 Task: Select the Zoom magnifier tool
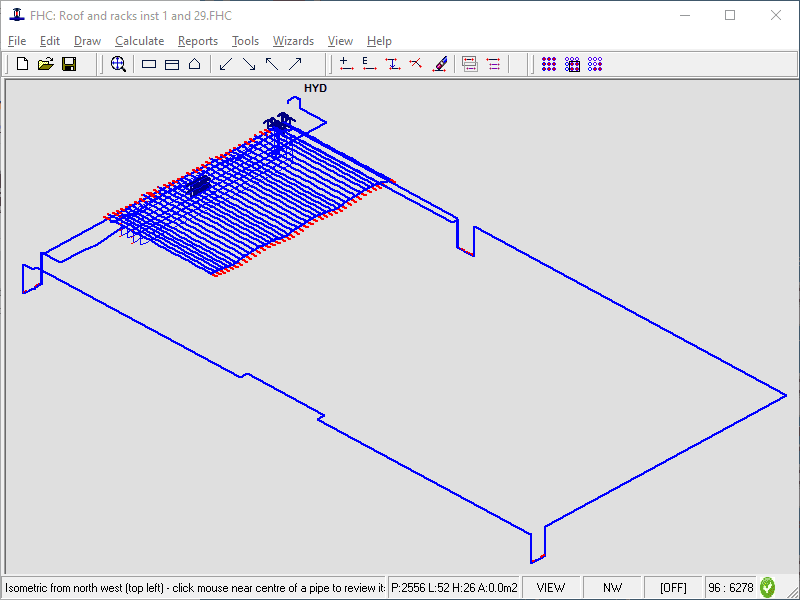(119, 64)
